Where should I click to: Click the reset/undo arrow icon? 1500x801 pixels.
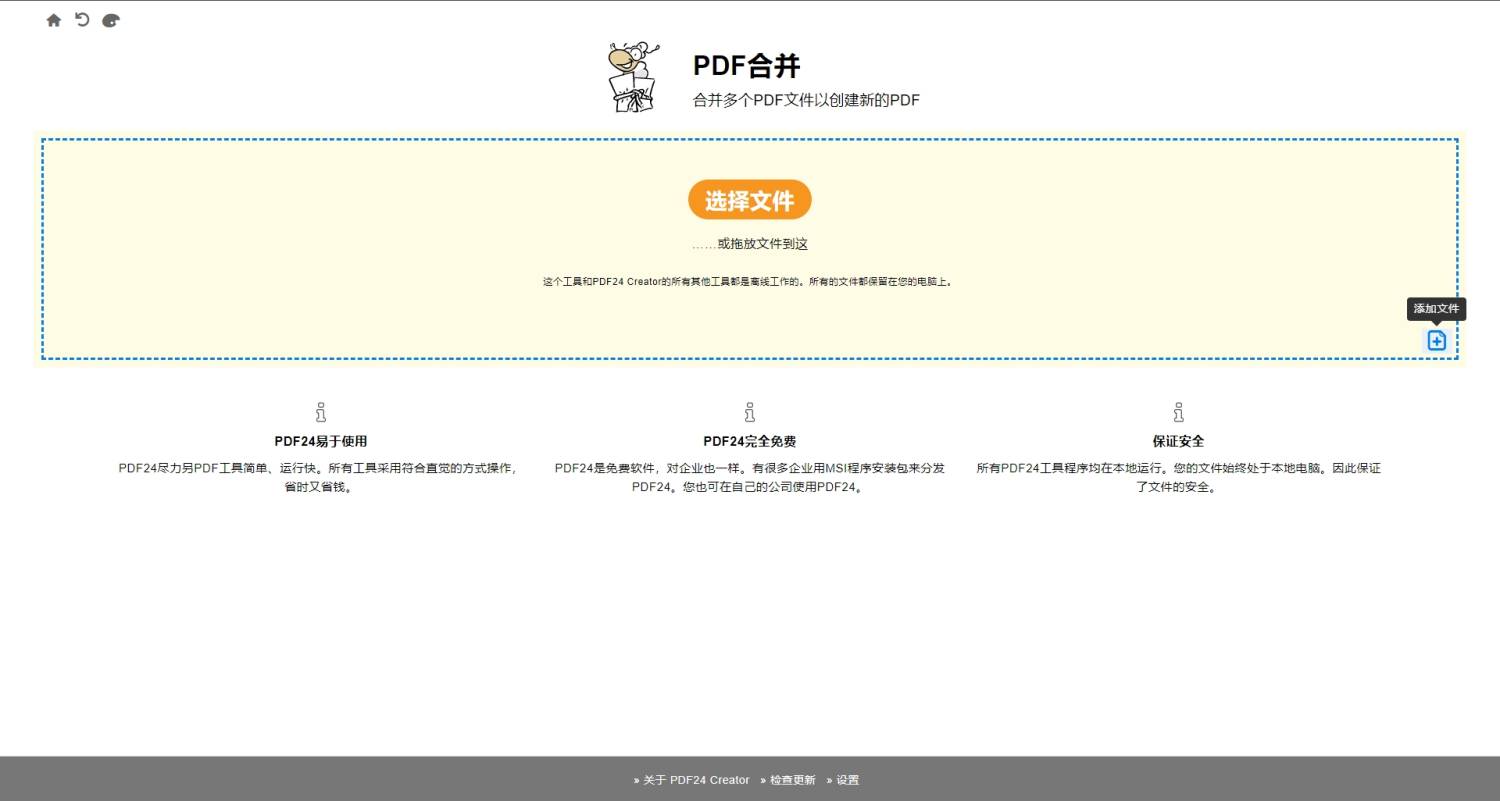point(82,19)
